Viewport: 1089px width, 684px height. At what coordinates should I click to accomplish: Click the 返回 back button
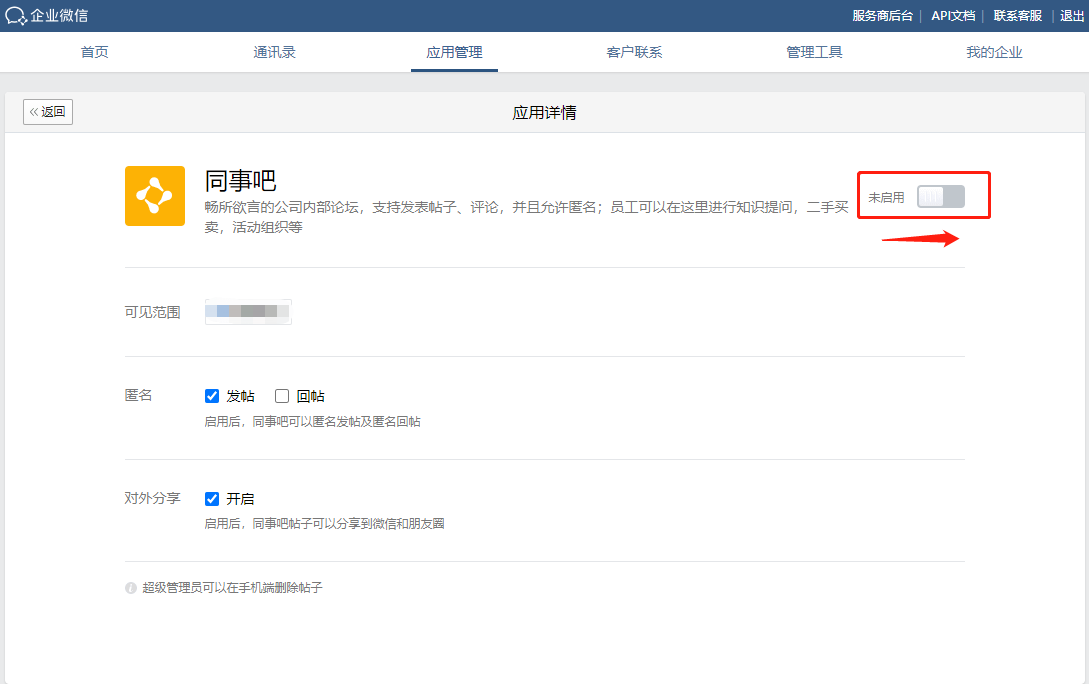click(48, 112)
